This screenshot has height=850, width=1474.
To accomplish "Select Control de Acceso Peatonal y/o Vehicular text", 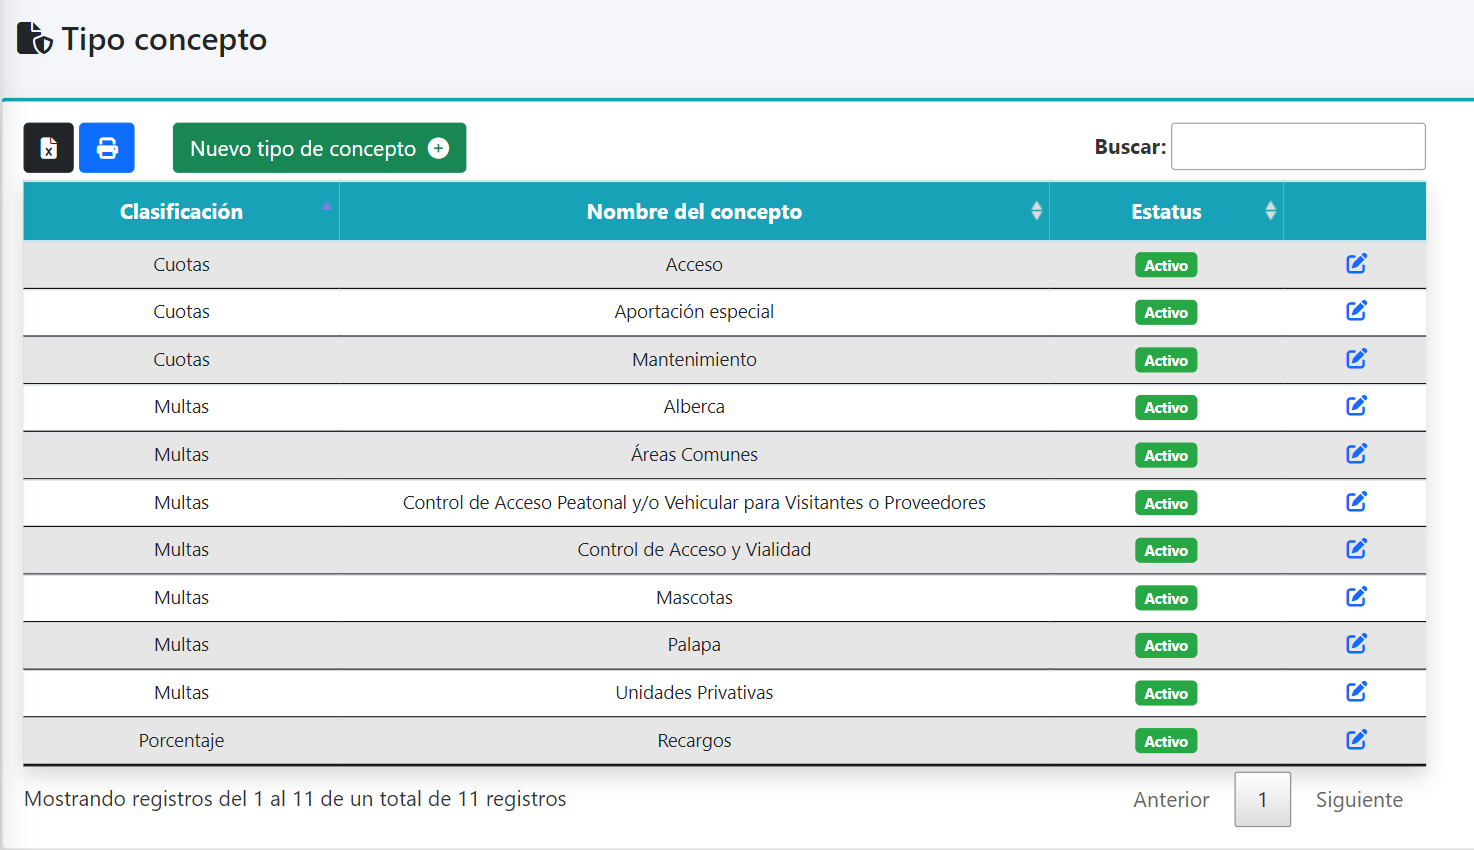I will point(694,503).
